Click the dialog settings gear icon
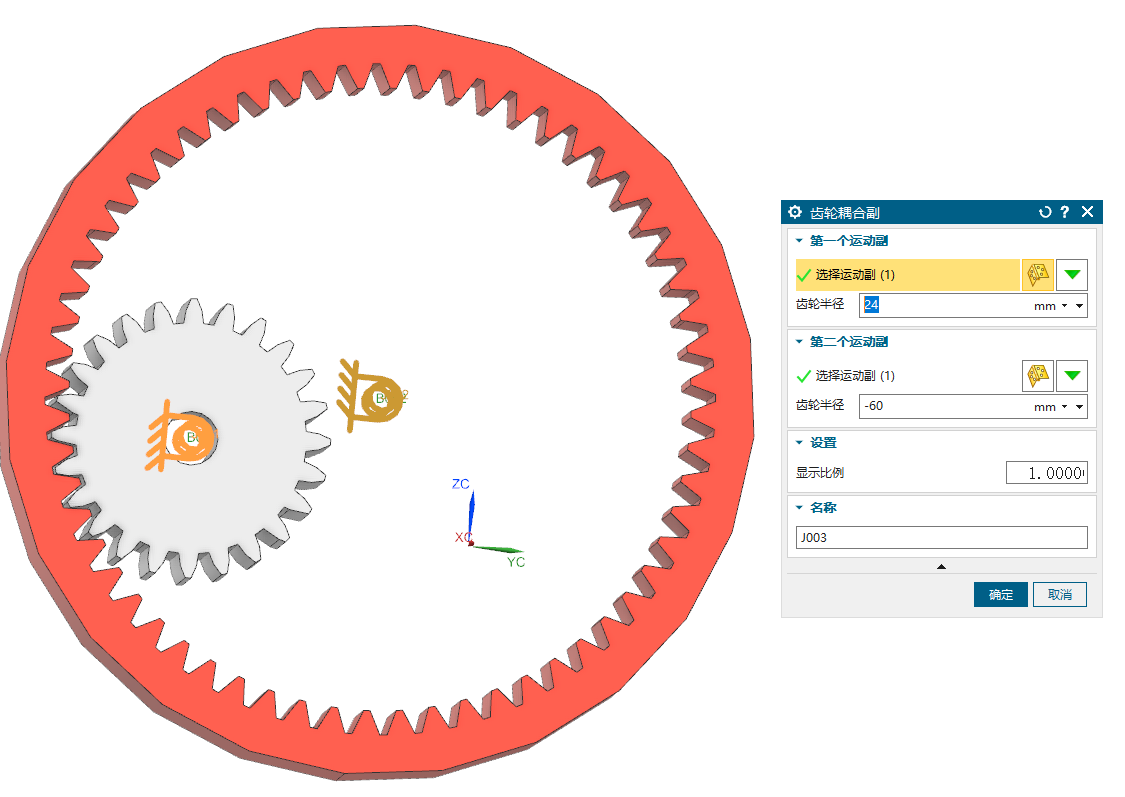Image resolution: width=1125 pixels, height=797 pixels. [795, 212]
